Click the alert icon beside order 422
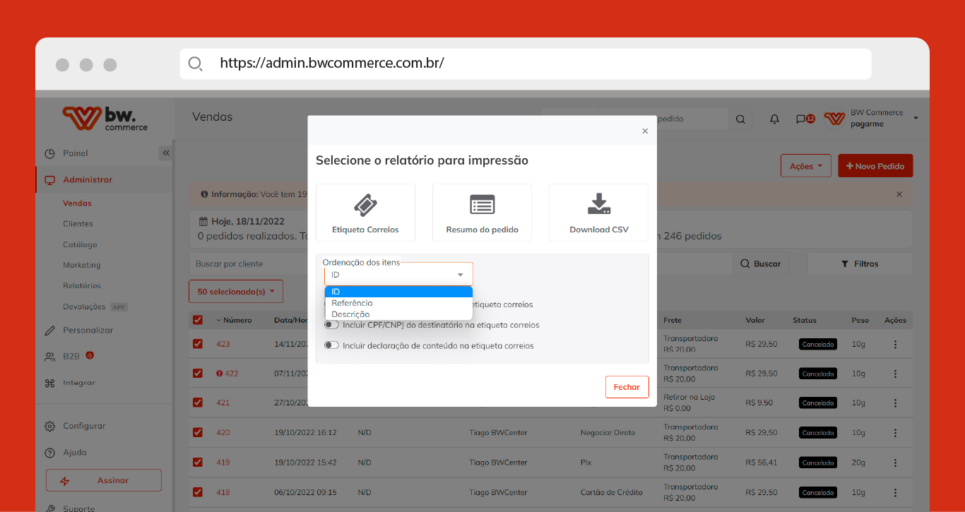Viewport: 965px width, 512px height. point(219,374)
